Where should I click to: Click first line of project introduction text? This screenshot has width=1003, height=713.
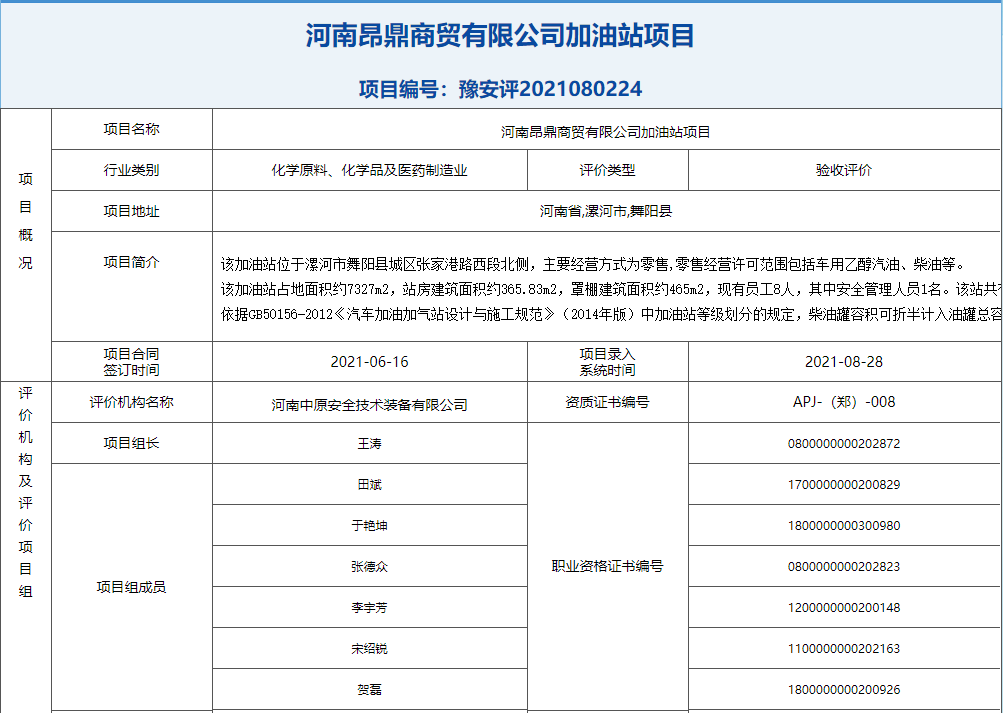tap(592, 264)
